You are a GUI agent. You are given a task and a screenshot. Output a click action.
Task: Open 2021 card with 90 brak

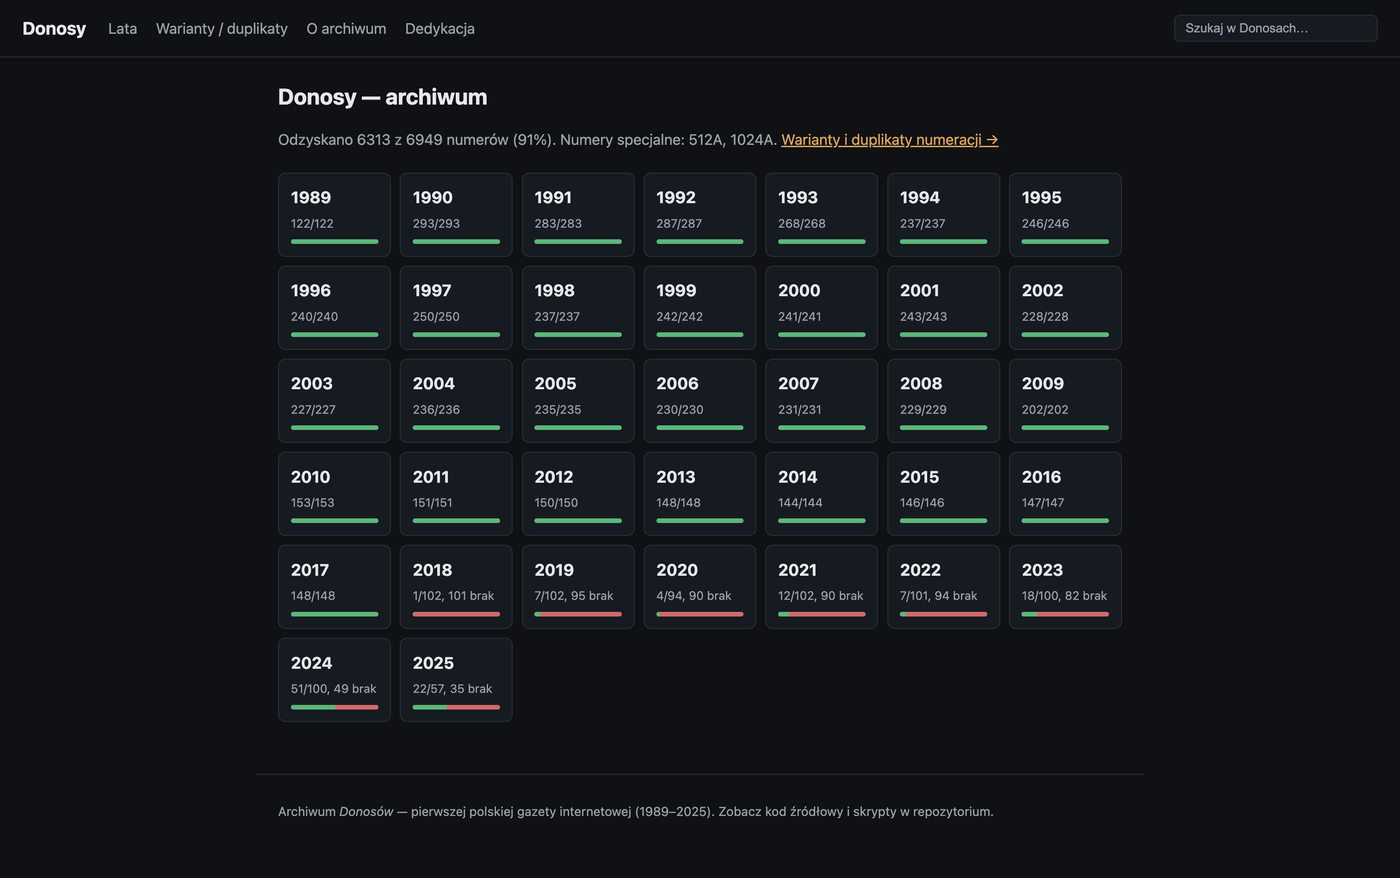(822, 587)
